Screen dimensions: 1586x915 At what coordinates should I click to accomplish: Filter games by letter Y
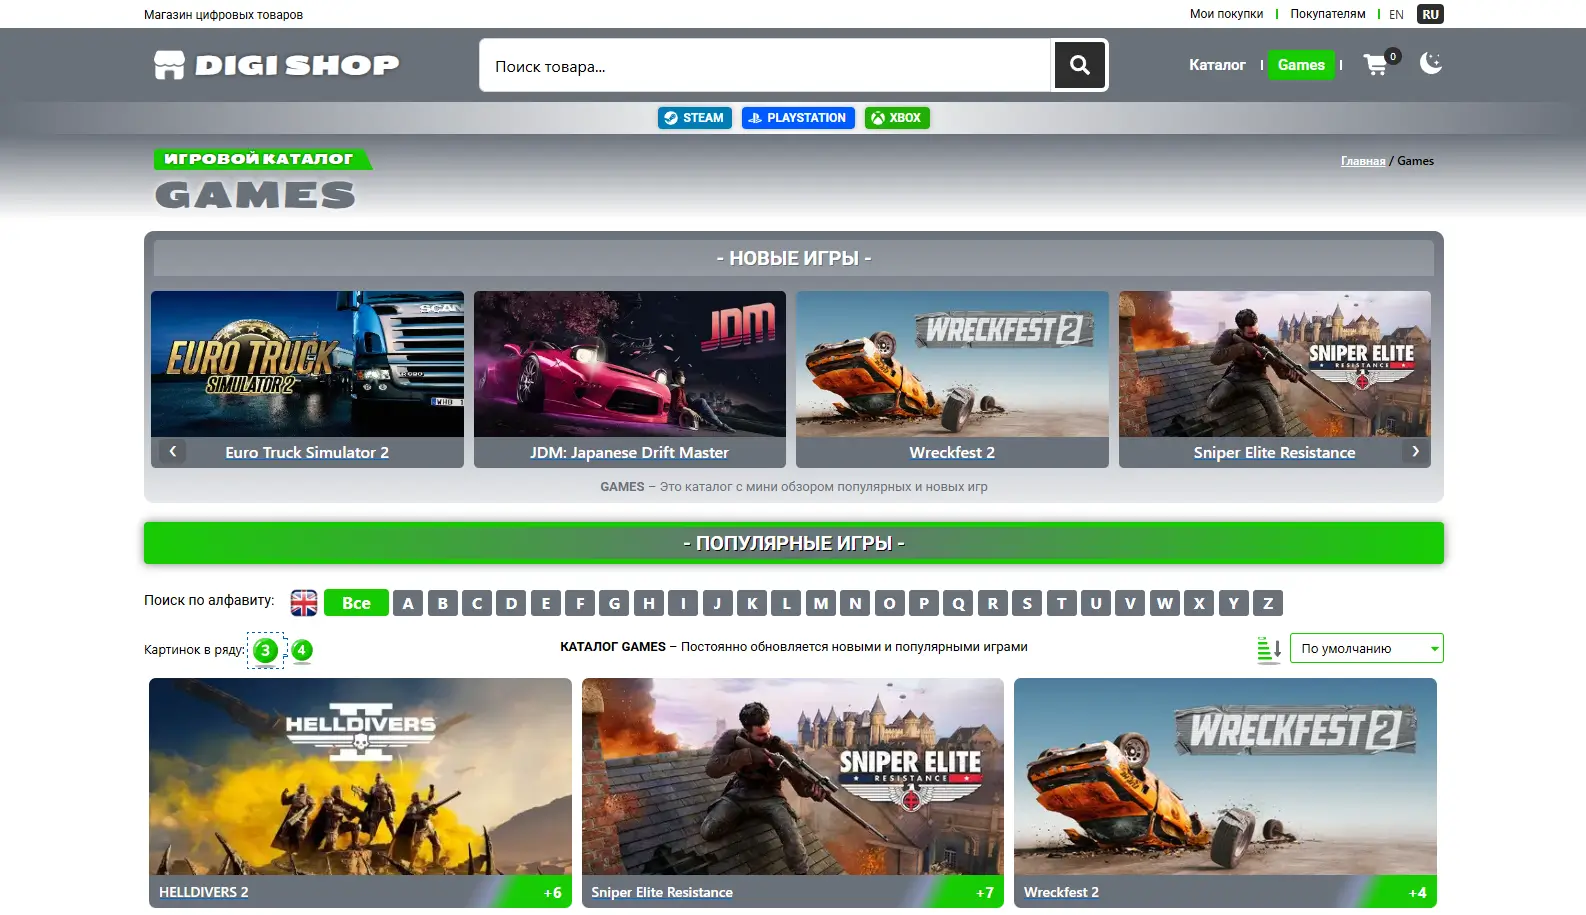tap(1233, 603)
